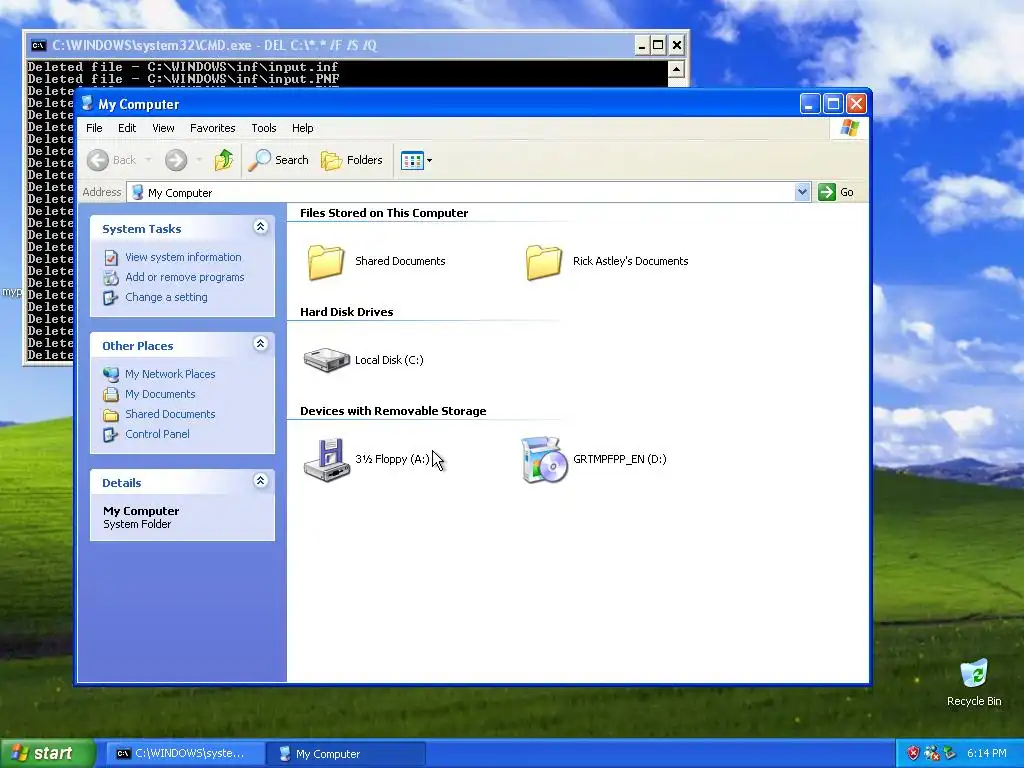Click the Address bar field
Image resolution: width=1024 pixels, height=768 pixels.
click(x=461, y=192)
